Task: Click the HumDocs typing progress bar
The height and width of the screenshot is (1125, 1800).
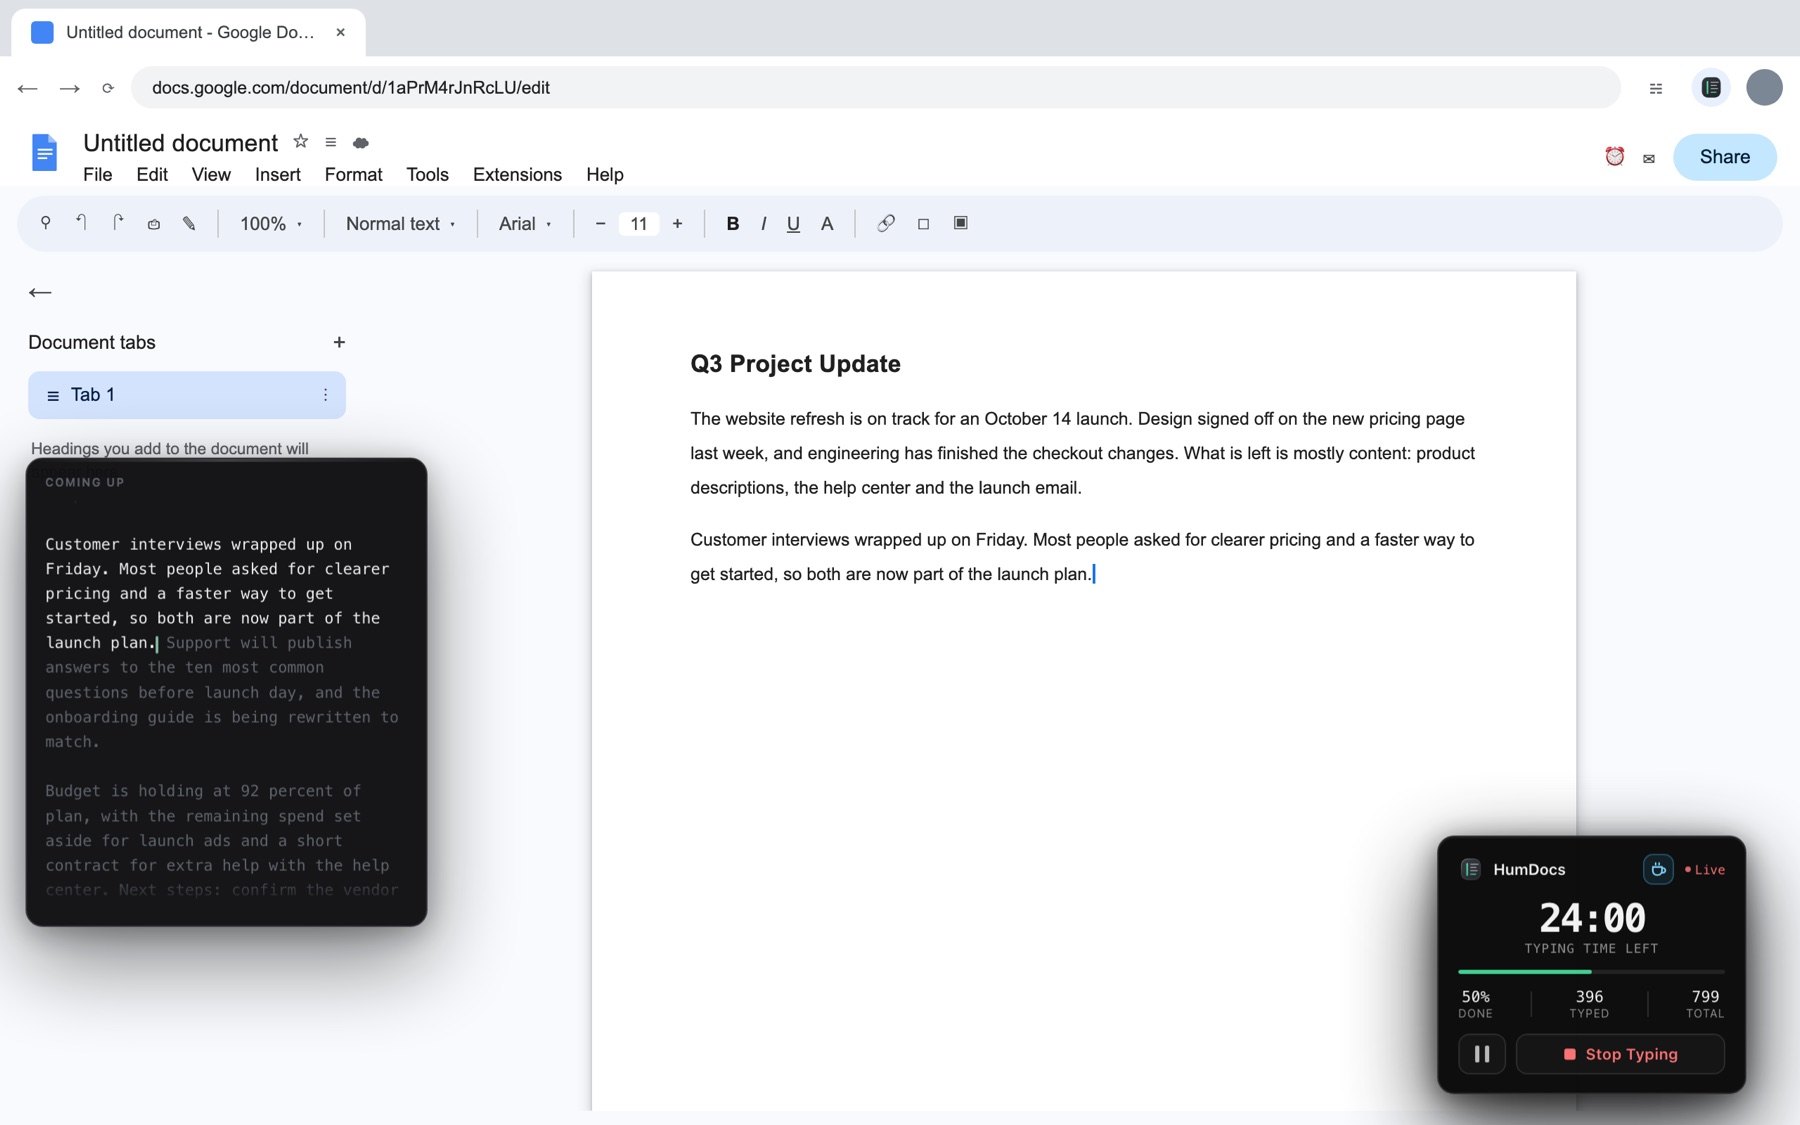Action: (x=1591, y=971)
